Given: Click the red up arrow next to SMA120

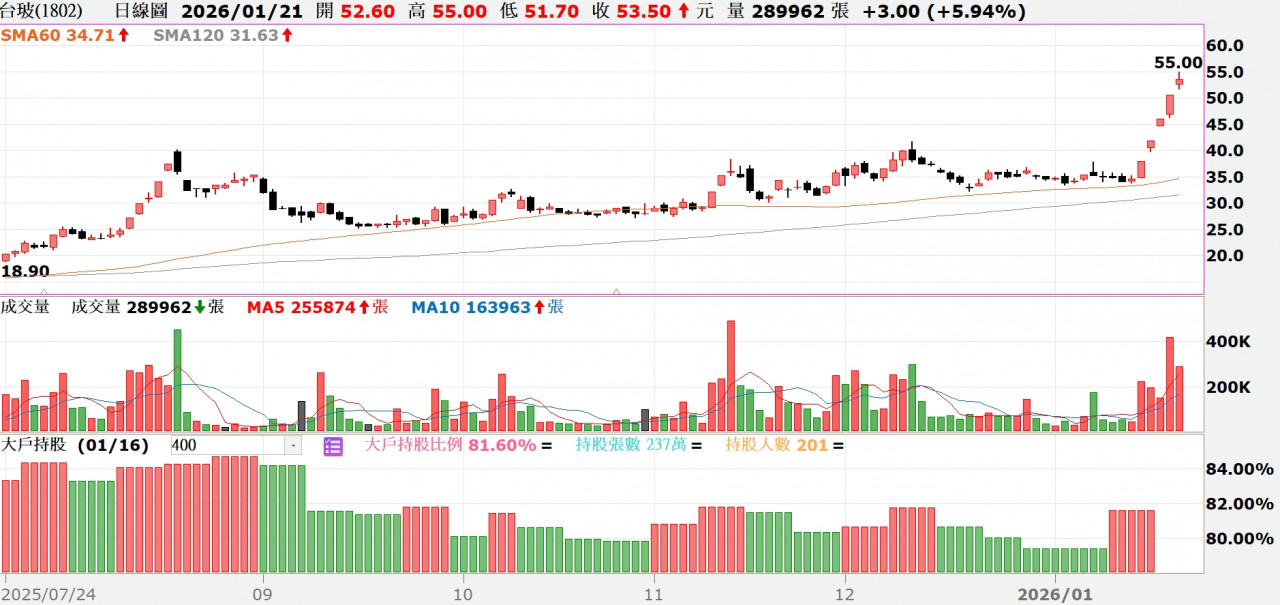Looking at the screenshot, I should click(x=287, y=36).
